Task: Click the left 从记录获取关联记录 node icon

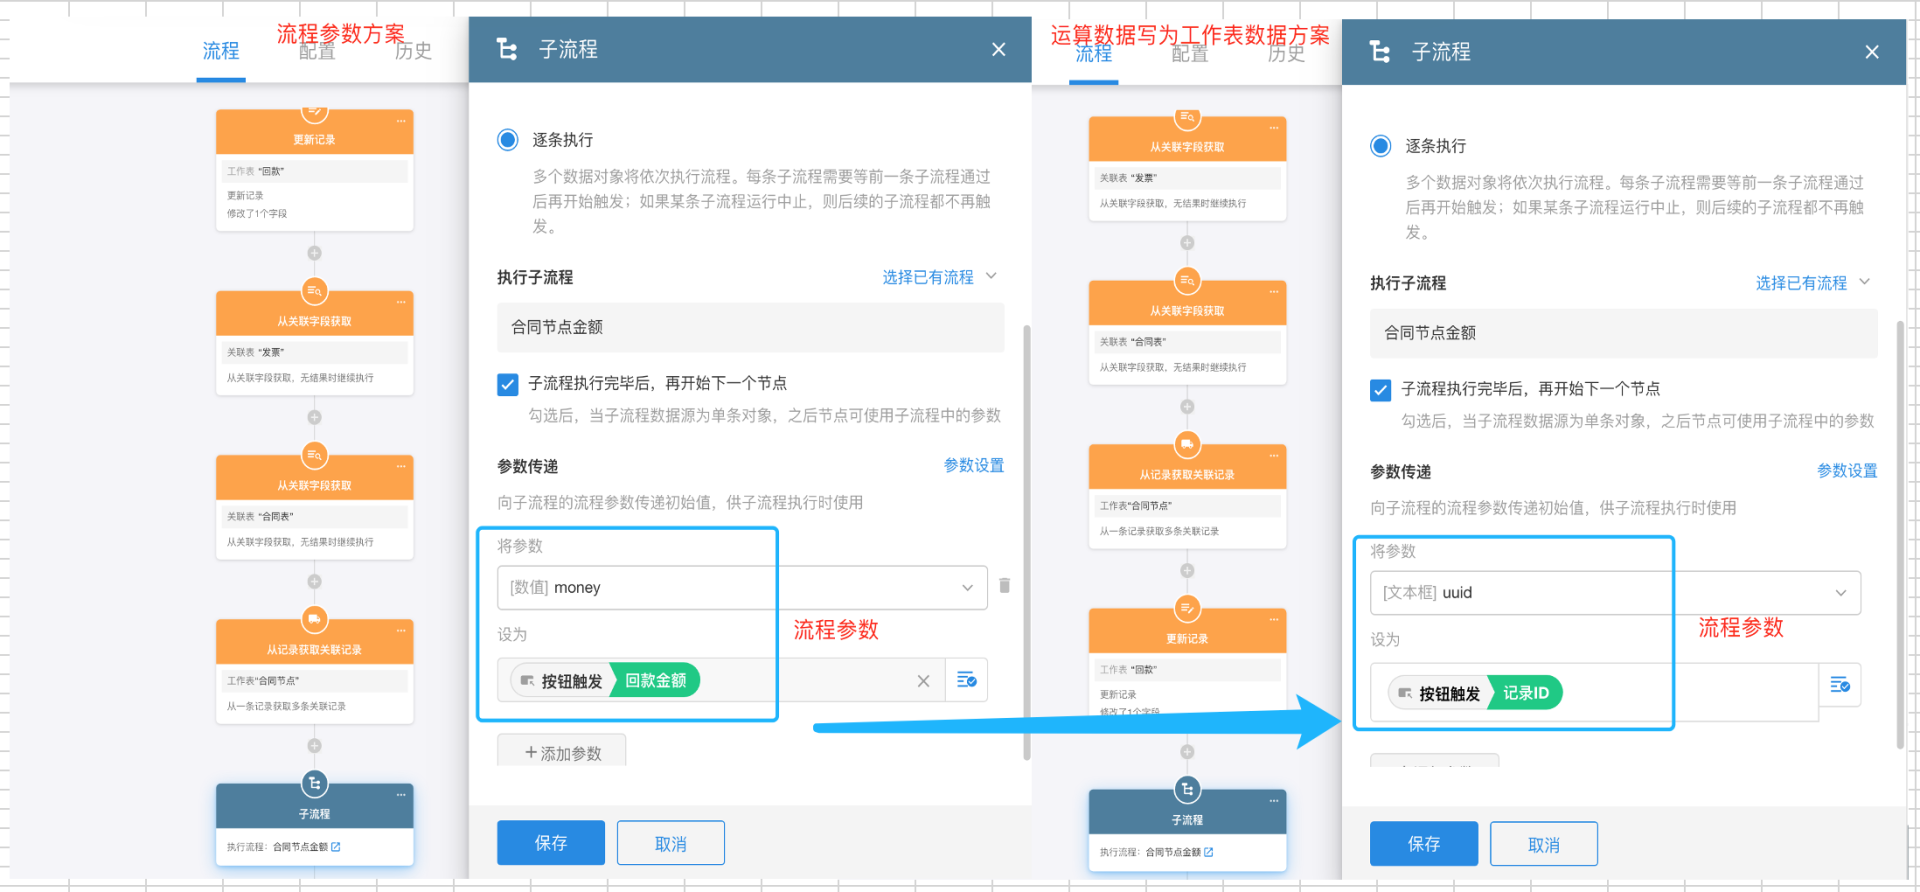Action: coord(314,620)
